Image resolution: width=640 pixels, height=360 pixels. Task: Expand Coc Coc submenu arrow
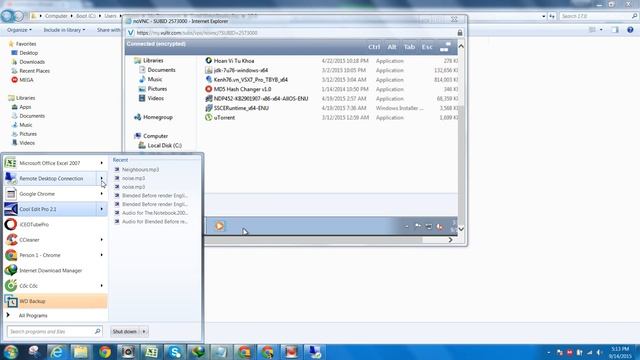pyautogui.click(x=102, y=286)
